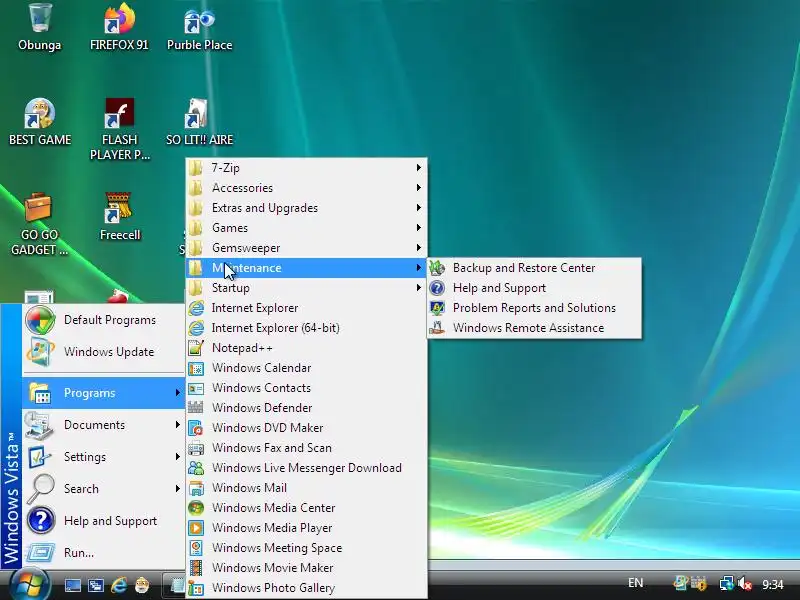The width and height of the screenshot is (800, 600).
Task: Click the Windows Live Messenger people icon
Action: click(x=196, y=468)
